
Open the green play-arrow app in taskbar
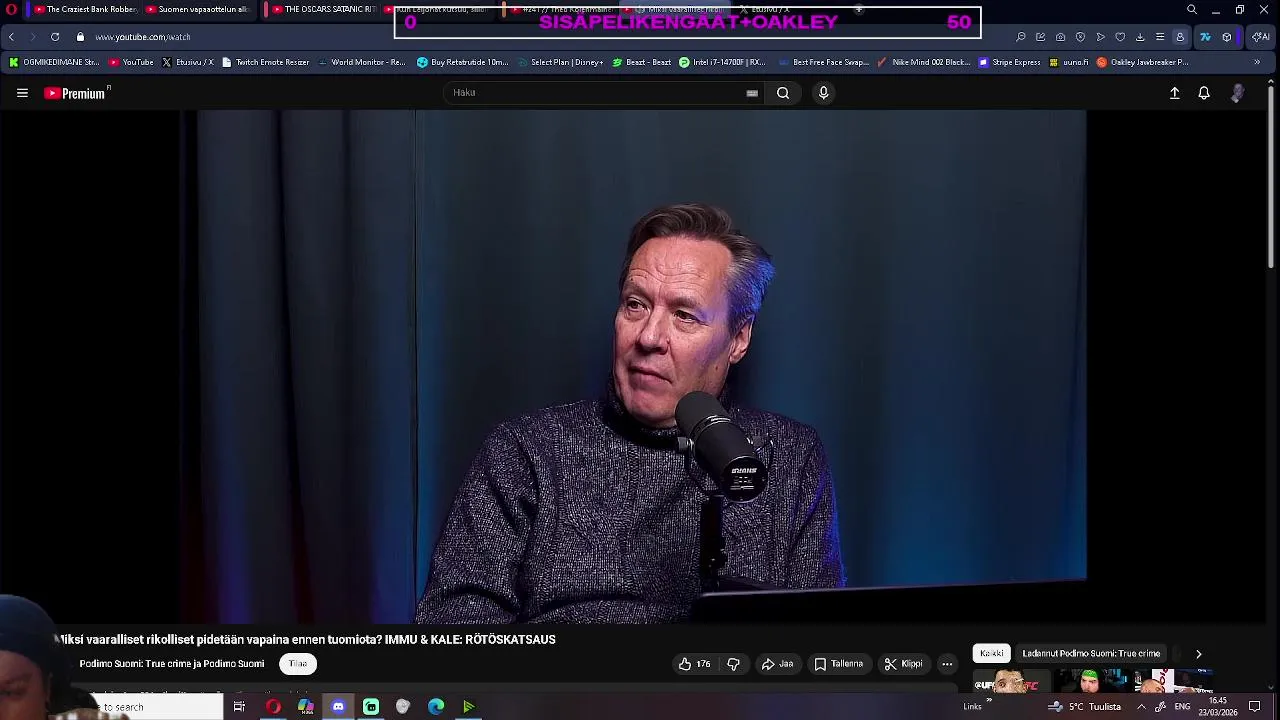(468, 707)
